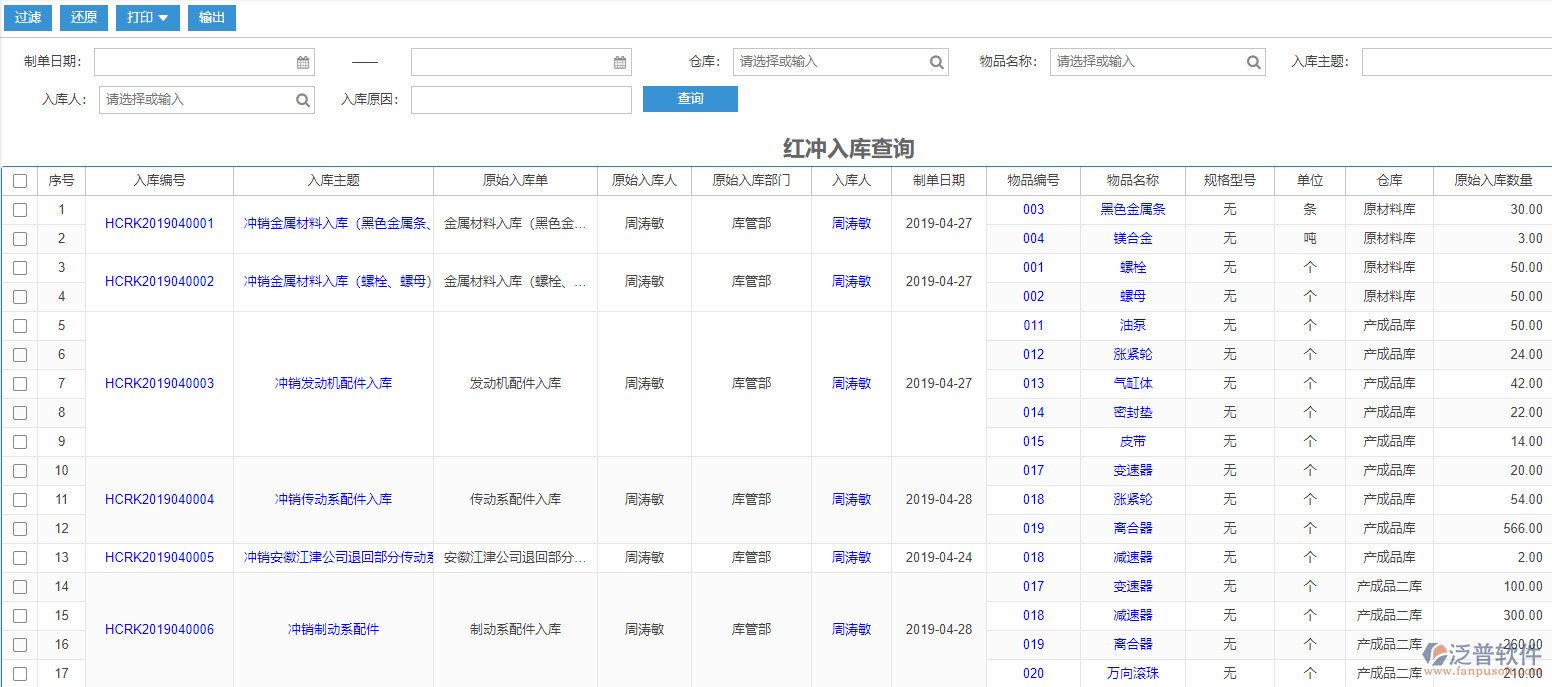Open record link HCRK2019040003
The width and height of the screenshot is (1552, 687).
coord(161,383)
